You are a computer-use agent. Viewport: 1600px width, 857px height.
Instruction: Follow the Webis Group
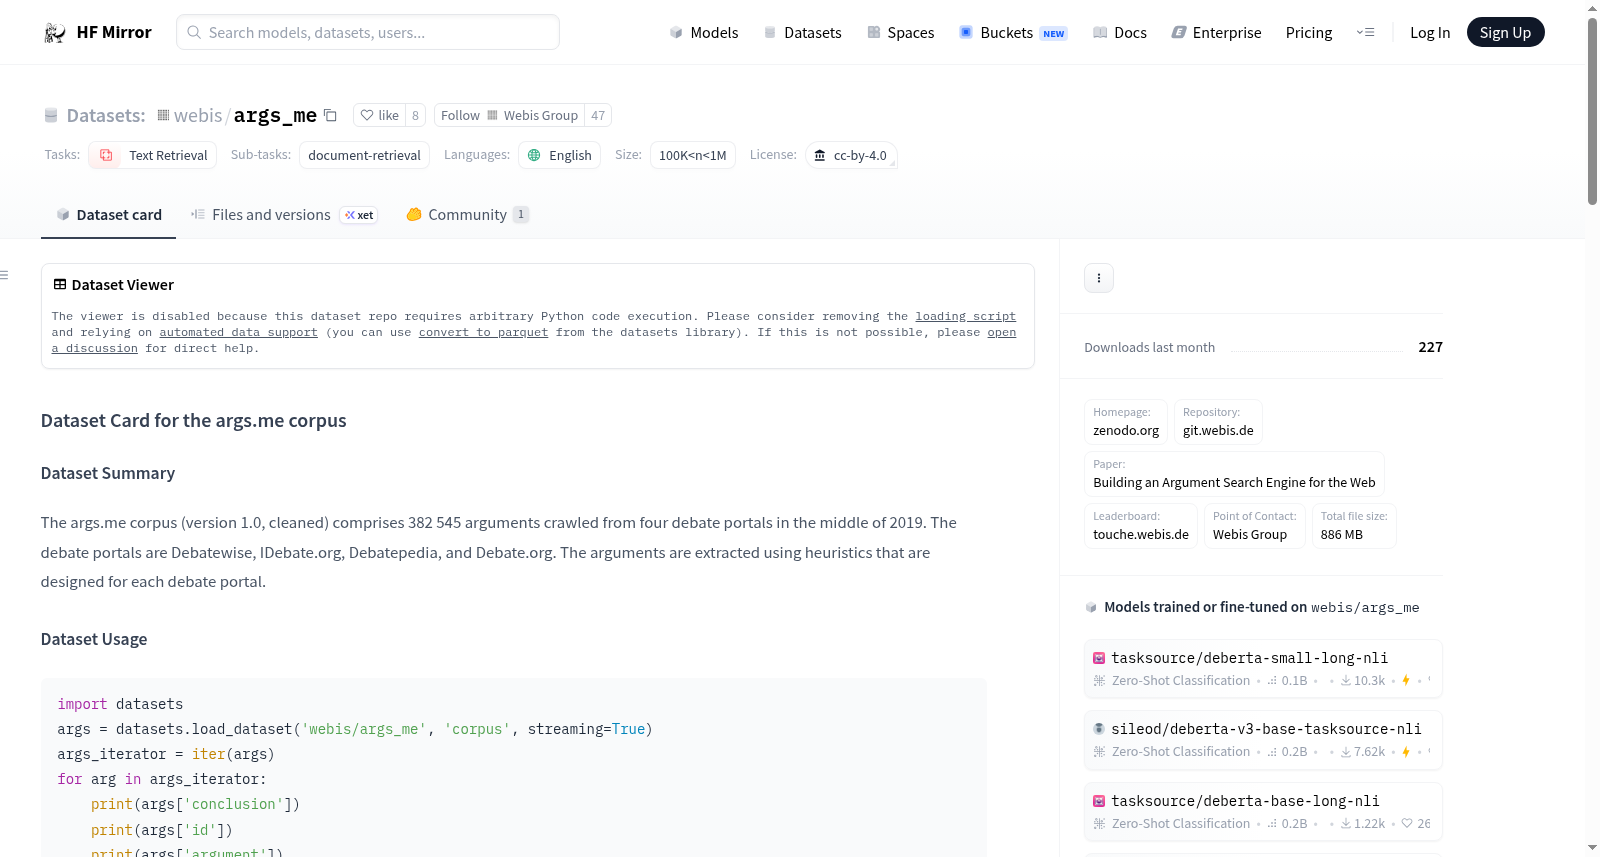(x=510, y=115)
